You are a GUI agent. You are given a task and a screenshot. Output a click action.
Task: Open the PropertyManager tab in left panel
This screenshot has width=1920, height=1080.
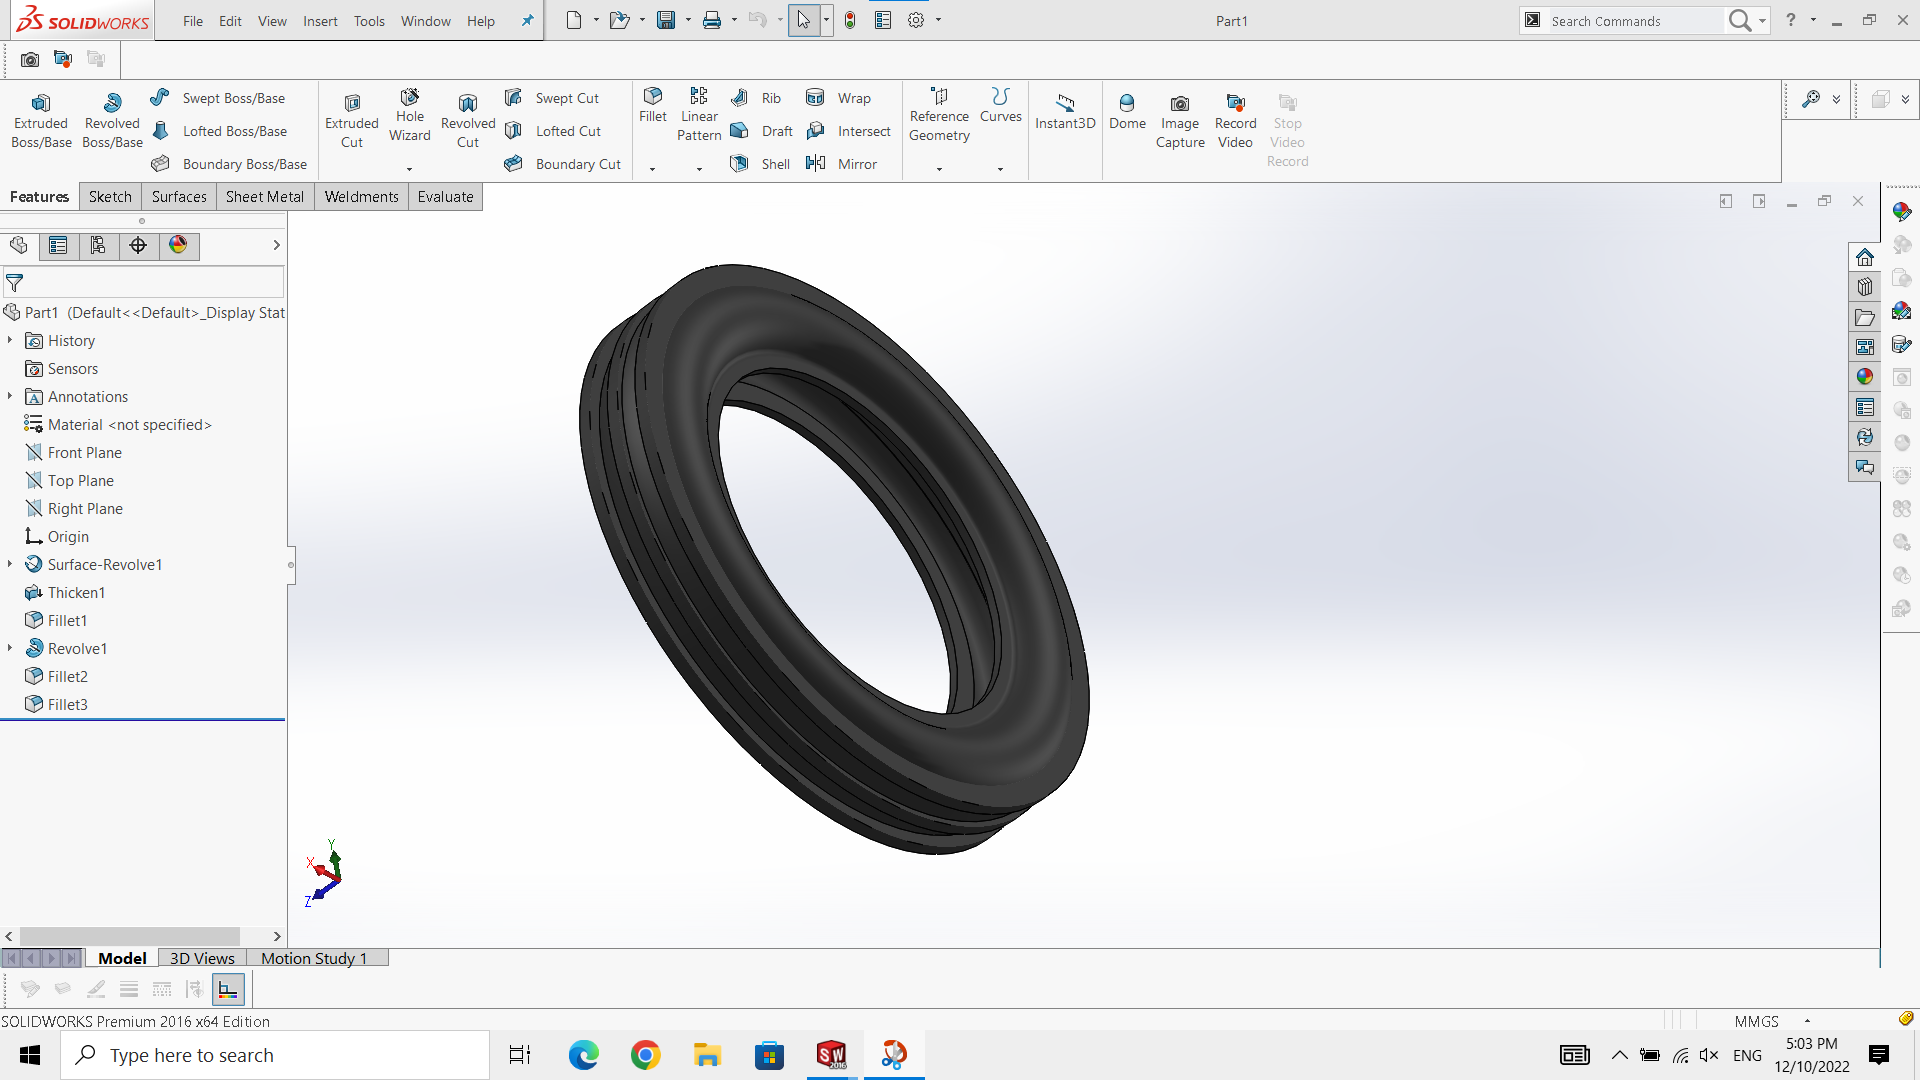pos(58,246)
